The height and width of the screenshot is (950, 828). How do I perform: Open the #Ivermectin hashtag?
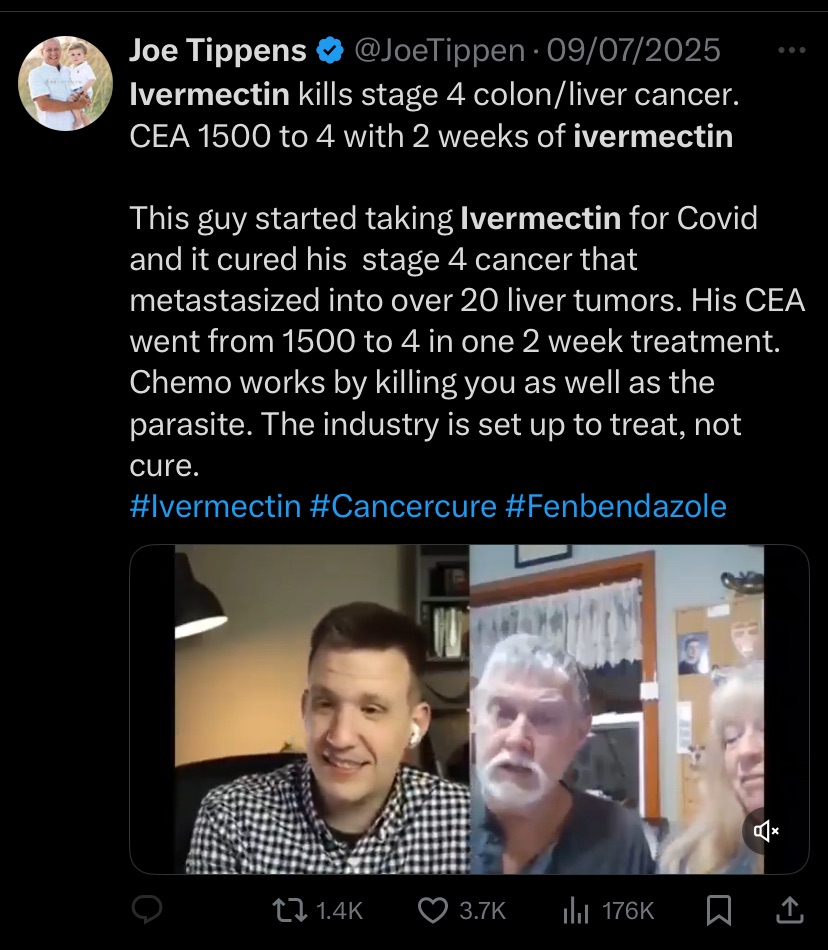[216, 506]
